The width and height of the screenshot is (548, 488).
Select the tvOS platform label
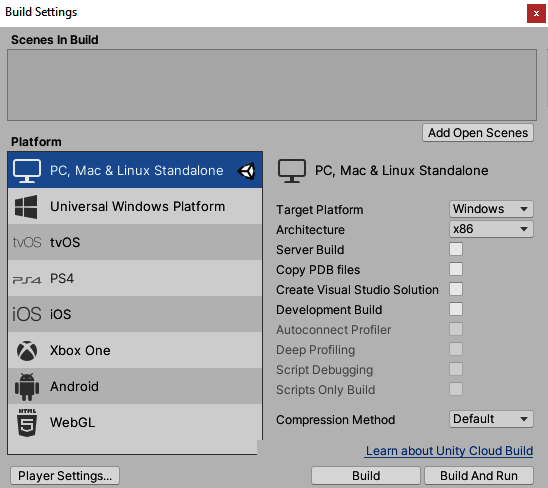pos(65,243)
